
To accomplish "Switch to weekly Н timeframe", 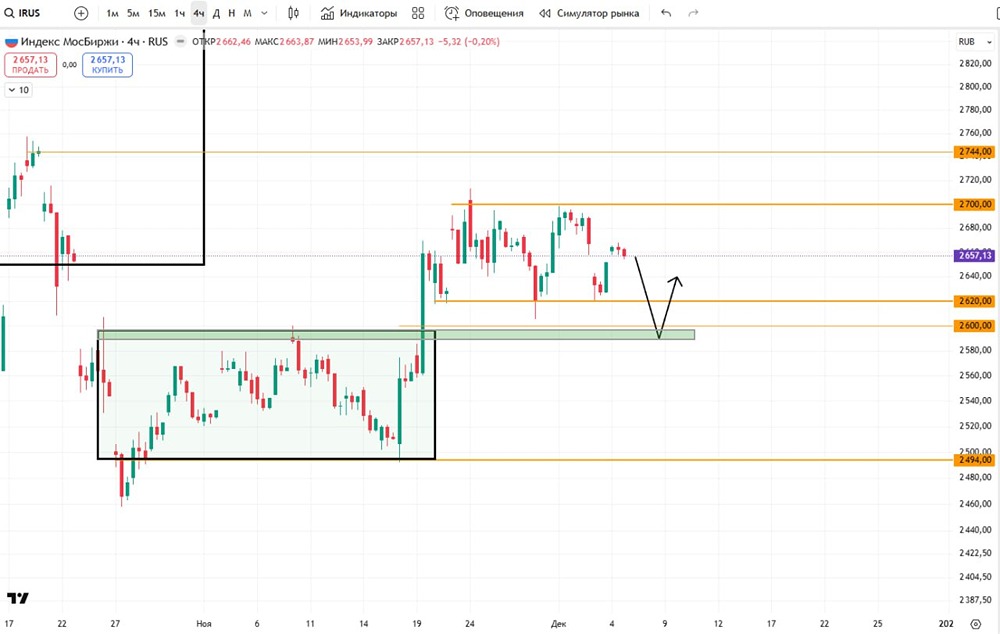I will pos(232,13).
